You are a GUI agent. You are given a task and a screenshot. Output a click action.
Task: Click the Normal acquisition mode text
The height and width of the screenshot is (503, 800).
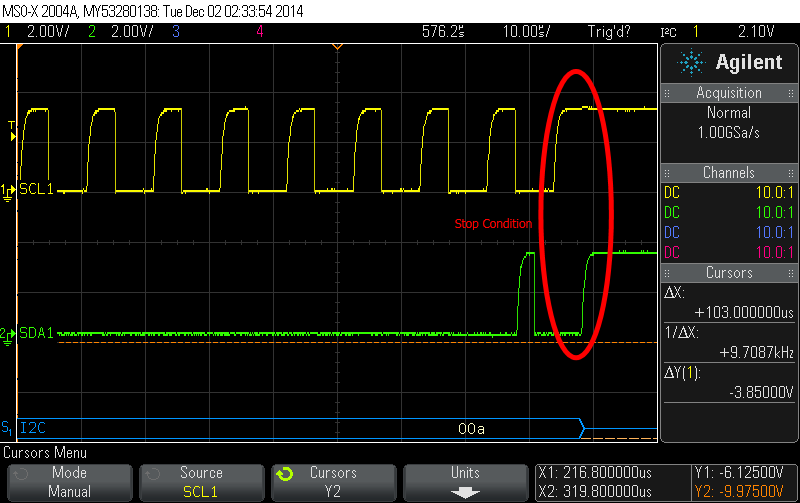[x=729, y=113]
